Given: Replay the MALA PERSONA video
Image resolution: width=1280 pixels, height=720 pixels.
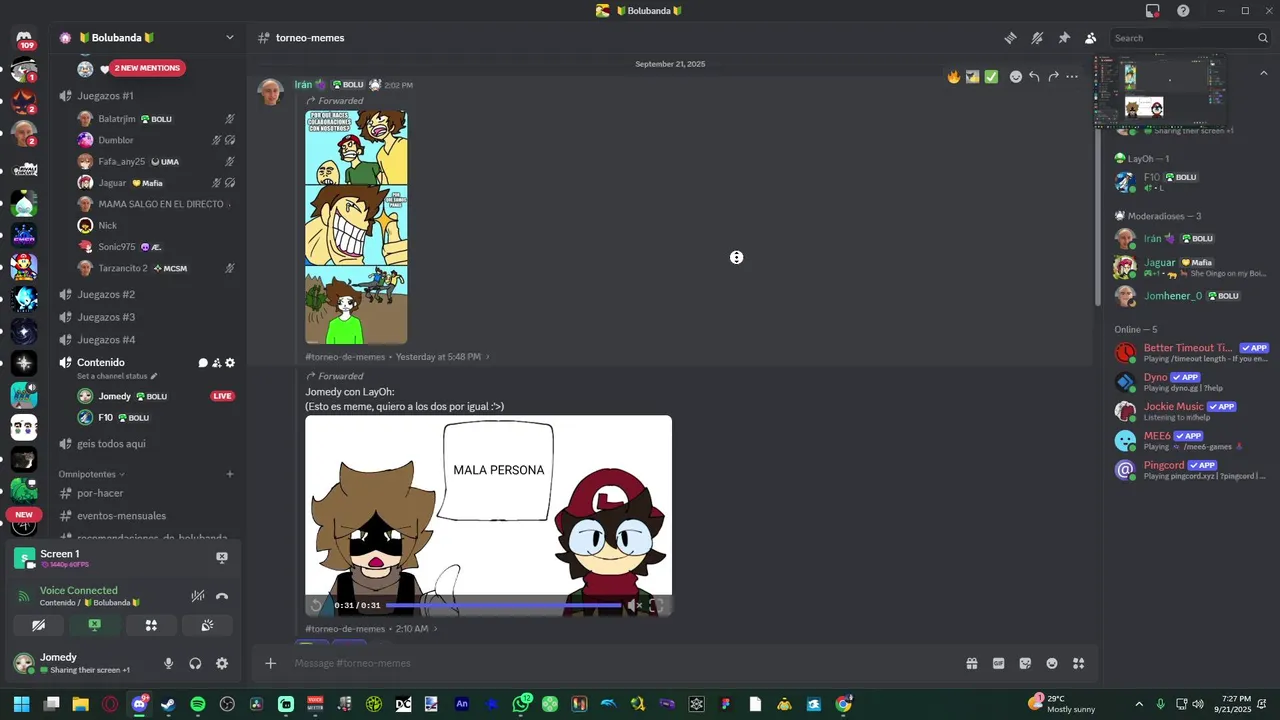Looking at the screenshot, I should pyautogui.click(x=317, y=605).
